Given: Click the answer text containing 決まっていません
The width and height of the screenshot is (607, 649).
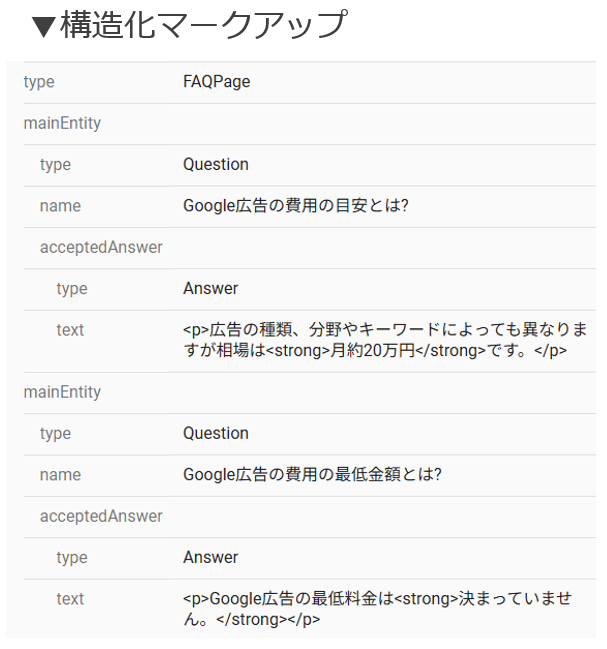Looking at the screenshot, I should coord(378,608).
